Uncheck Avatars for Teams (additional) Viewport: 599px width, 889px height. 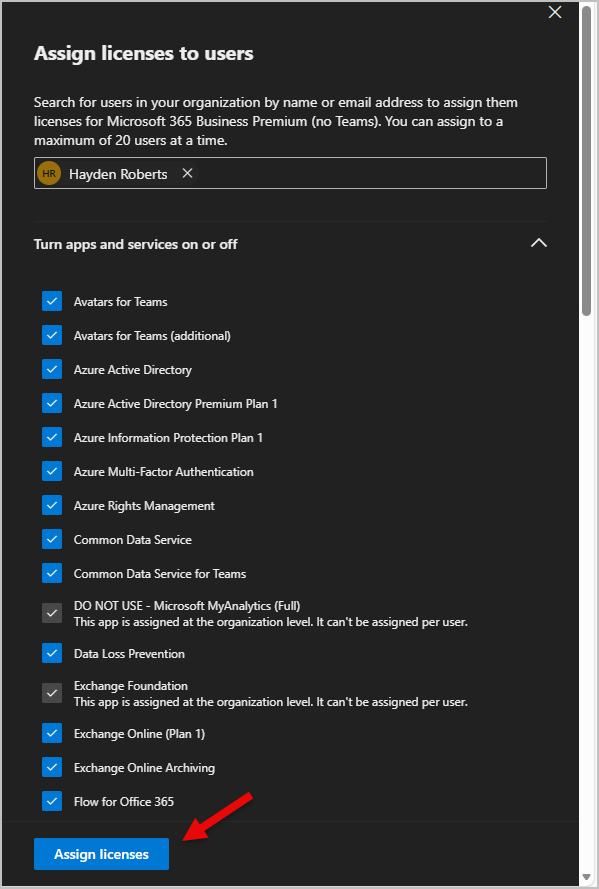pos(51,335)
